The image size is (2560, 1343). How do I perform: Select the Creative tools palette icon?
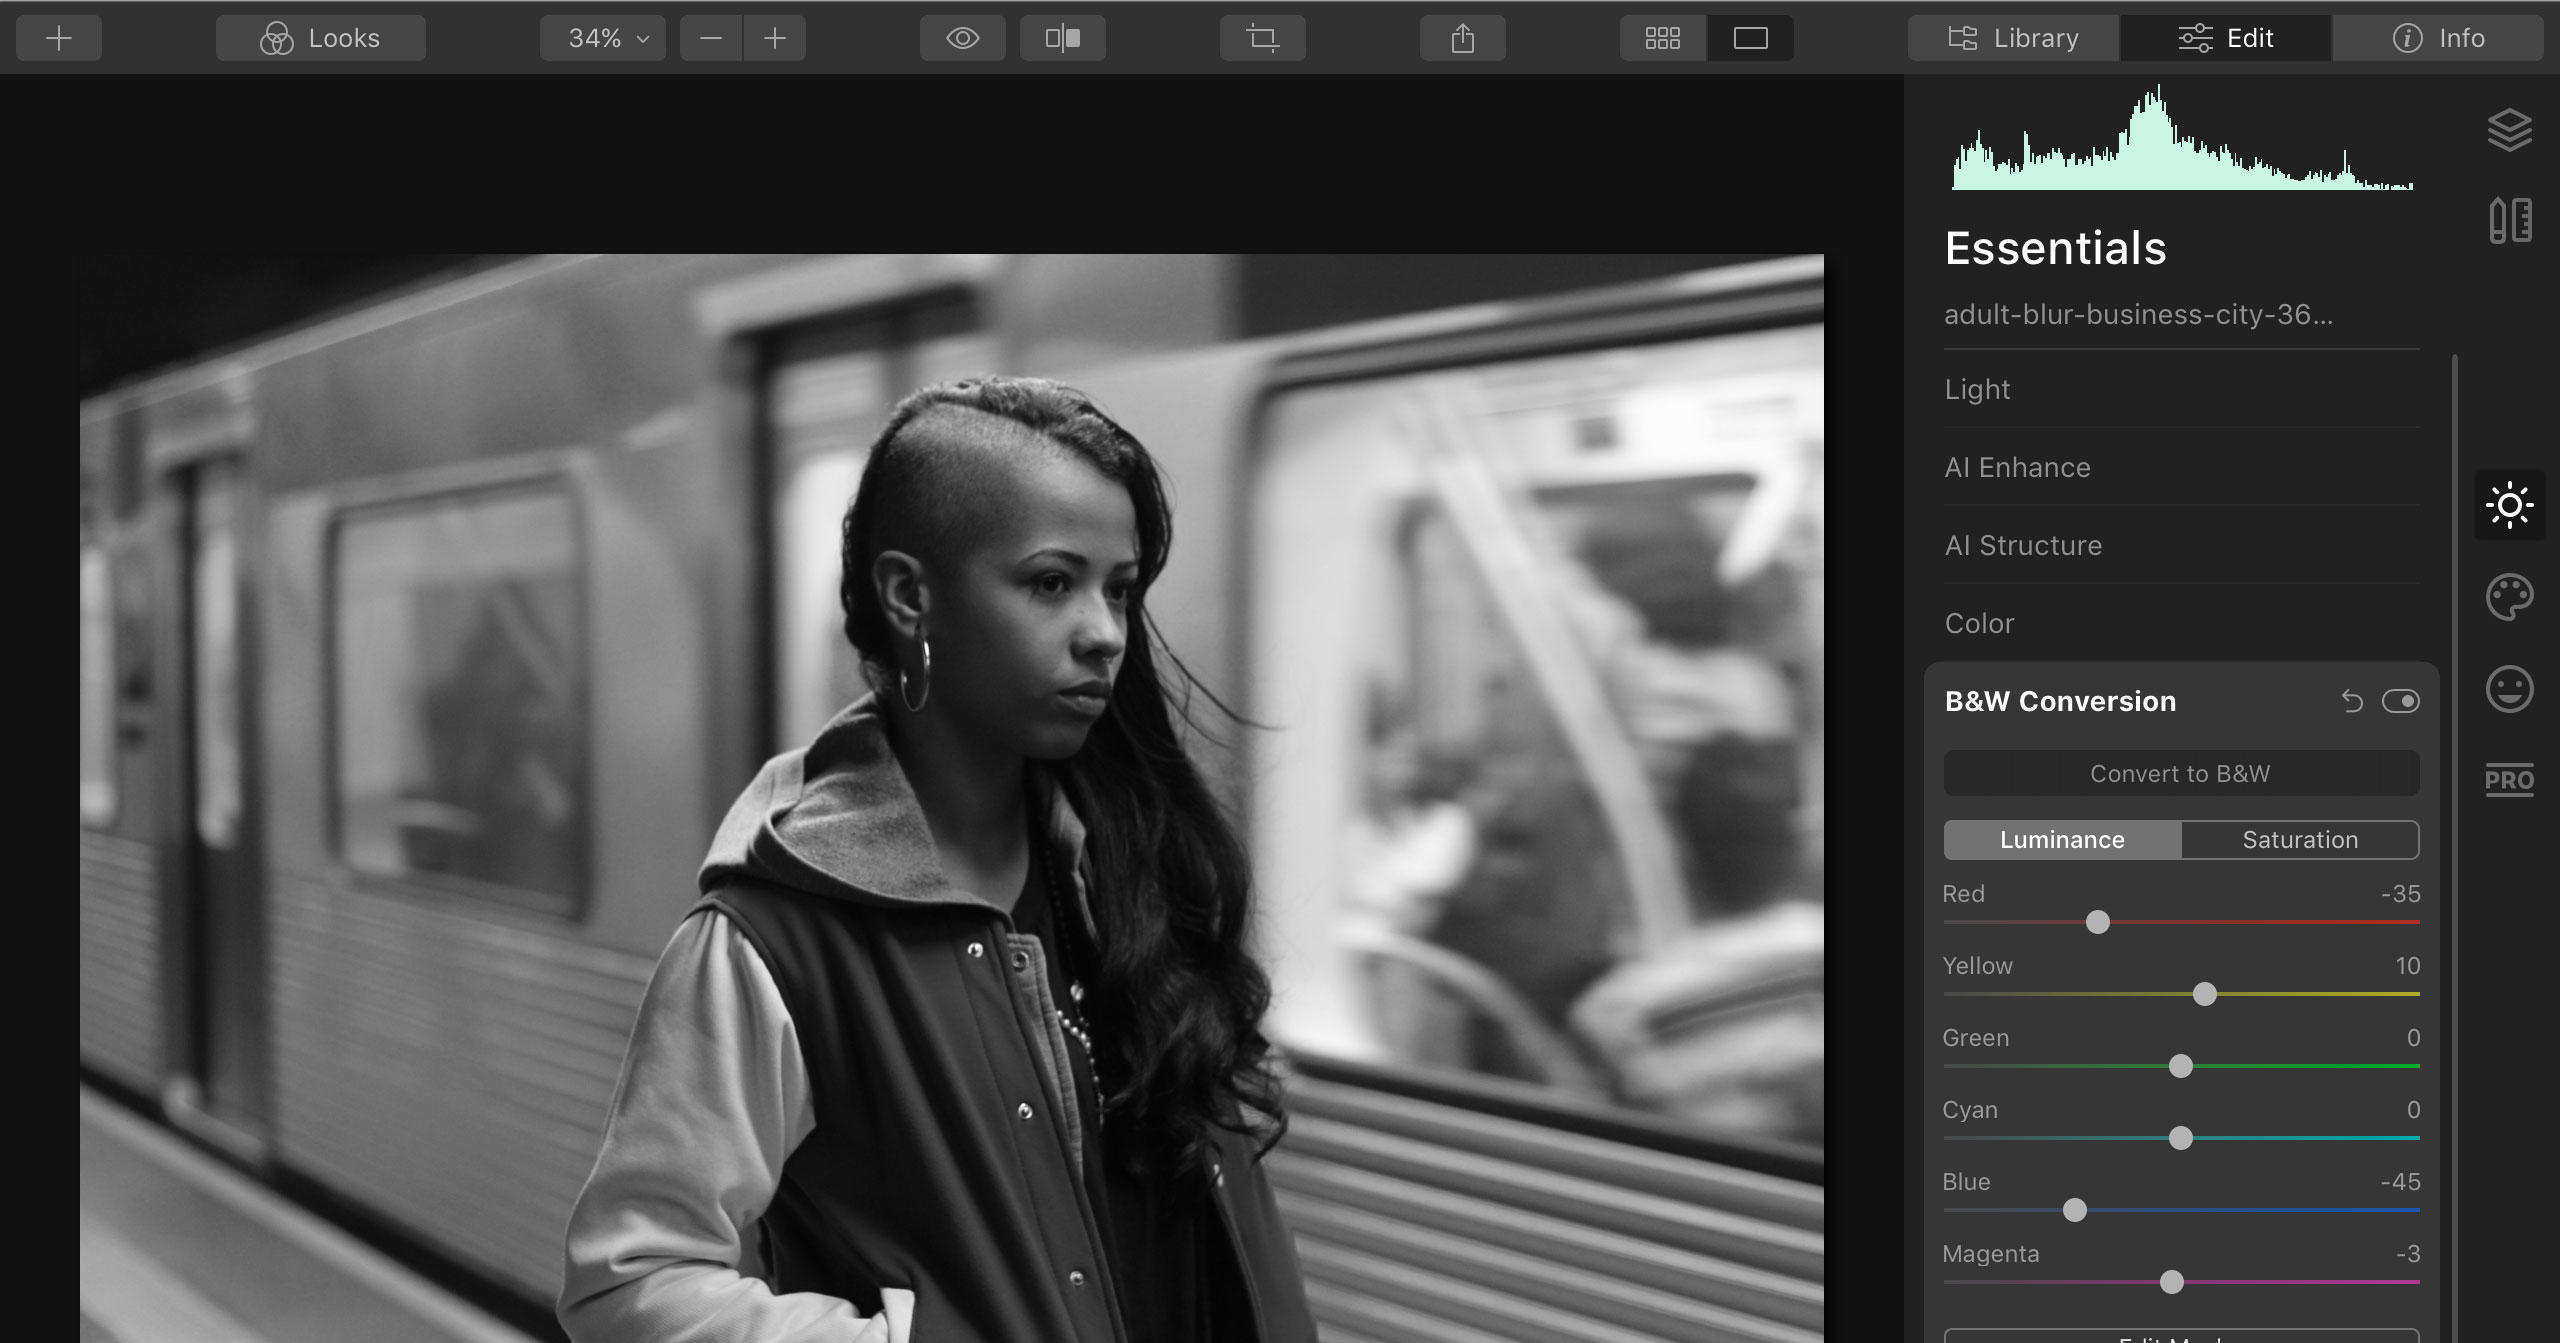[2512, 596]
